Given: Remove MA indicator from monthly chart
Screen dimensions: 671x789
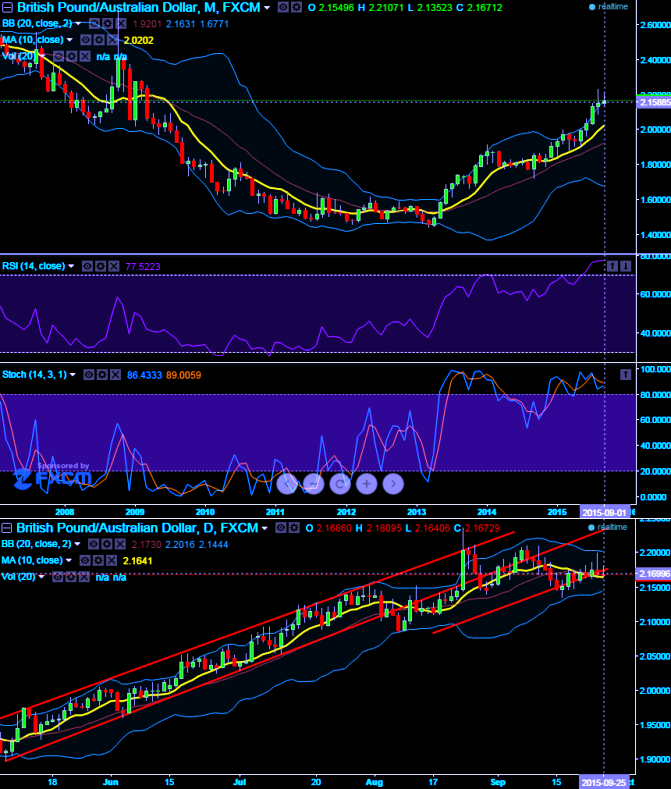Looking at the screenshot, I should coord(112,40).
